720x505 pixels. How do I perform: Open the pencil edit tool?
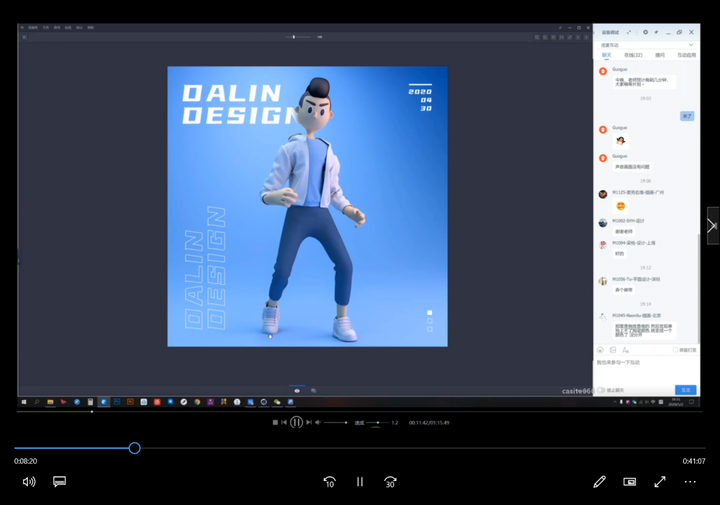(599, 482)
